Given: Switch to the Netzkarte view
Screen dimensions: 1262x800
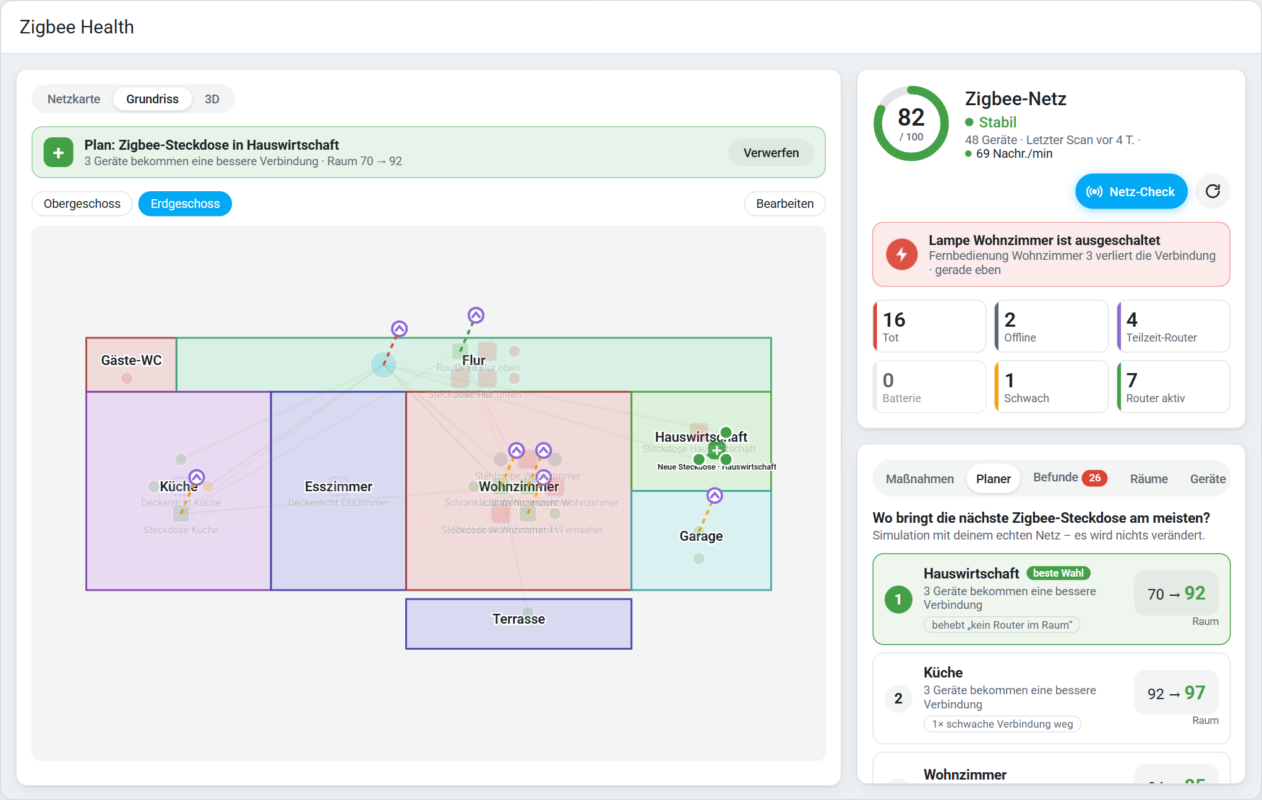Looking at the screenshot, I should (x=74, y=99).
